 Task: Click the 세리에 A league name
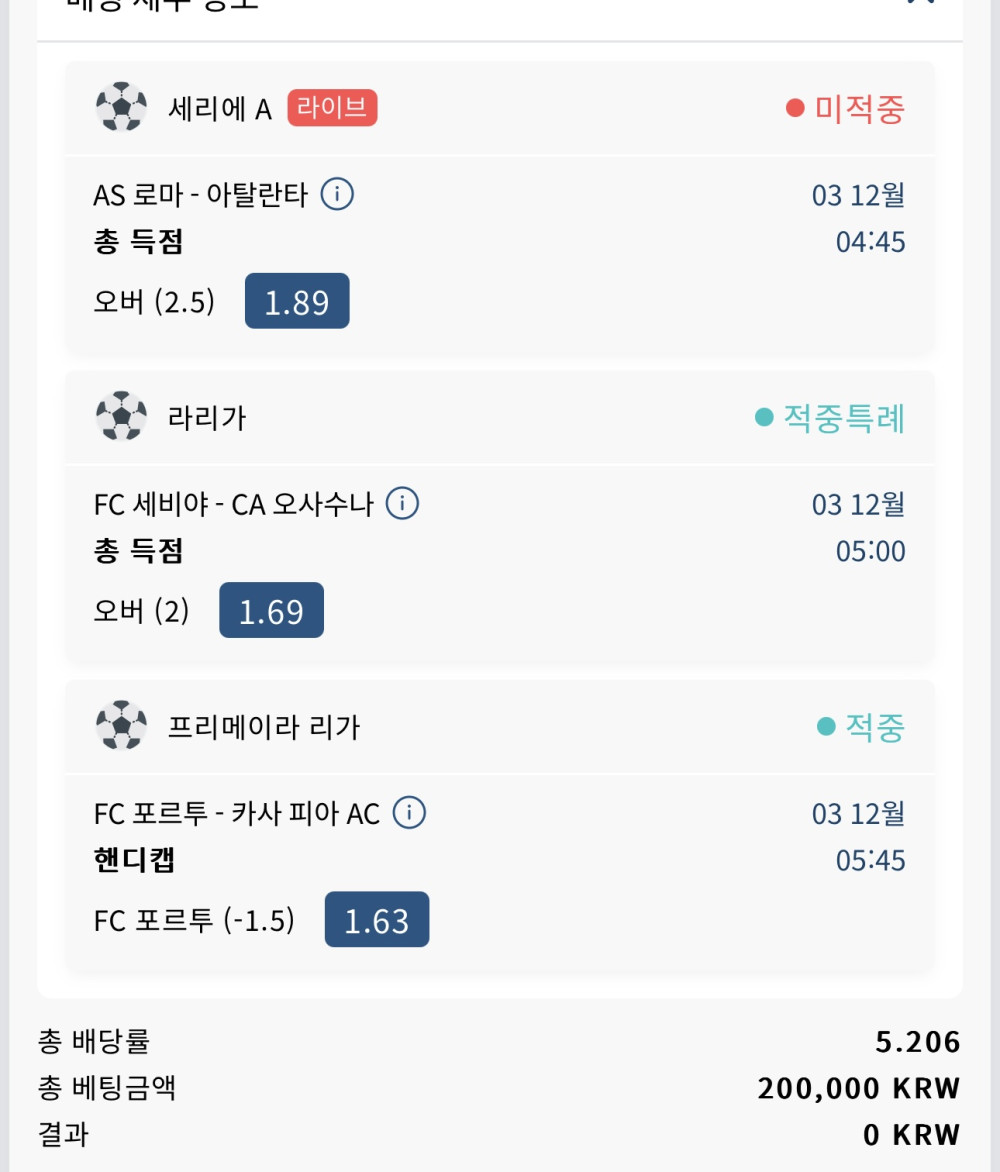point(220,109)
